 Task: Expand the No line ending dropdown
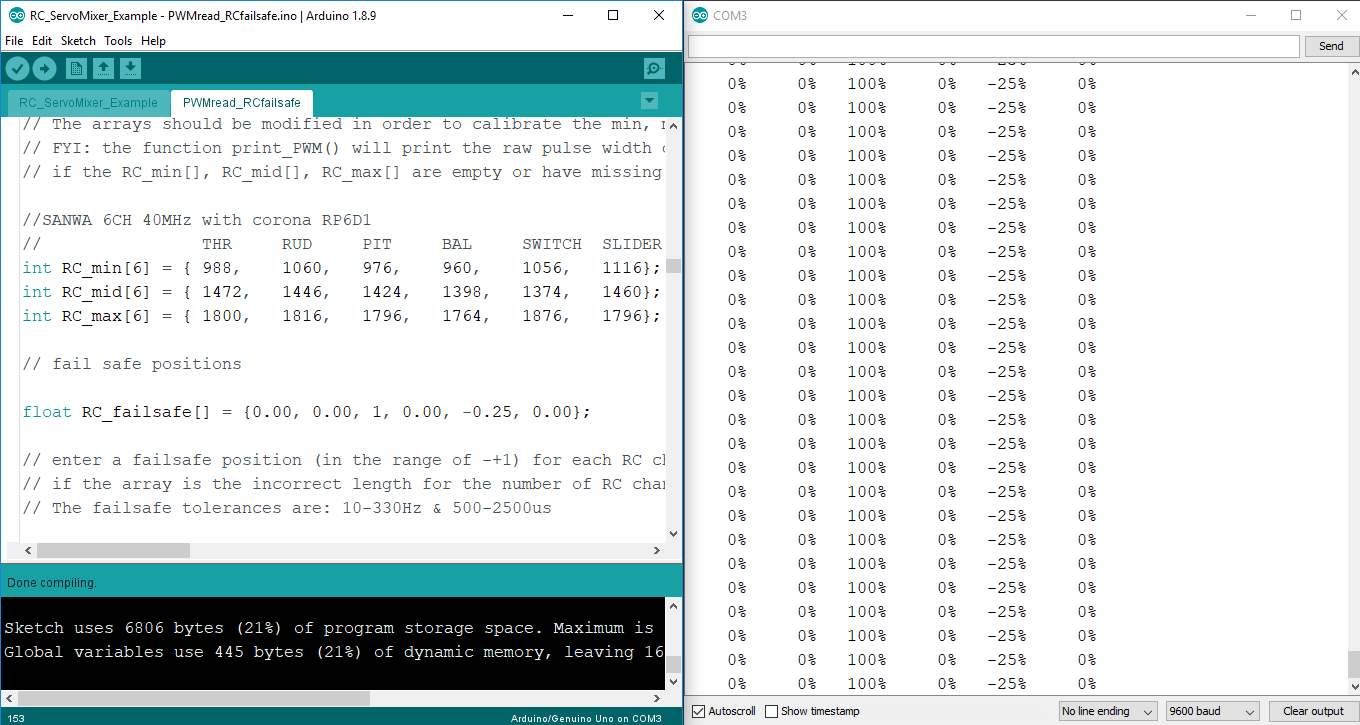point(1108,711)
